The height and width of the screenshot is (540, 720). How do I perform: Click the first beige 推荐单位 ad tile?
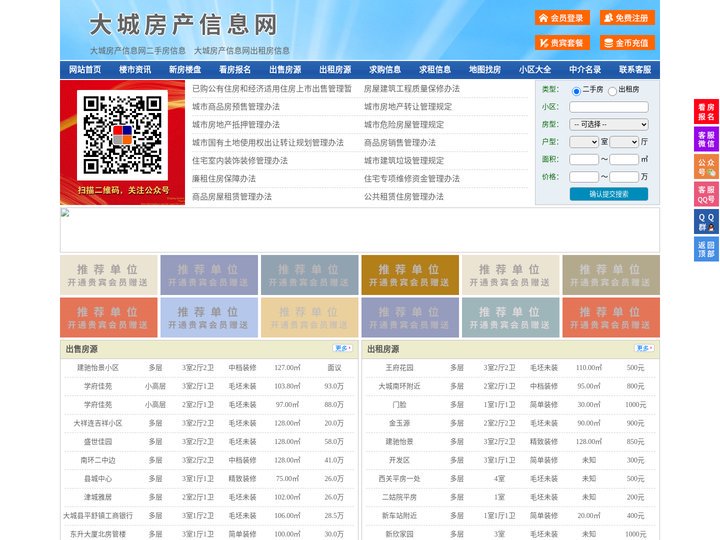click(108, 275)
